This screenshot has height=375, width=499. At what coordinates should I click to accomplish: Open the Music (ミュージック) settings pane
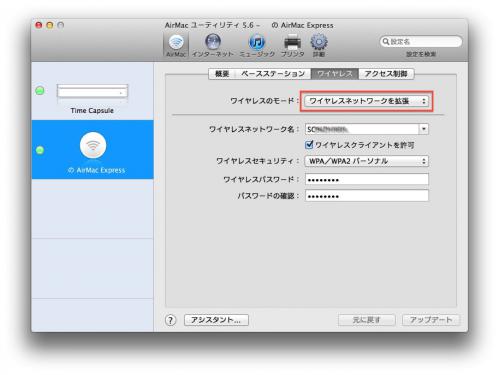click(x=257, y=45)
